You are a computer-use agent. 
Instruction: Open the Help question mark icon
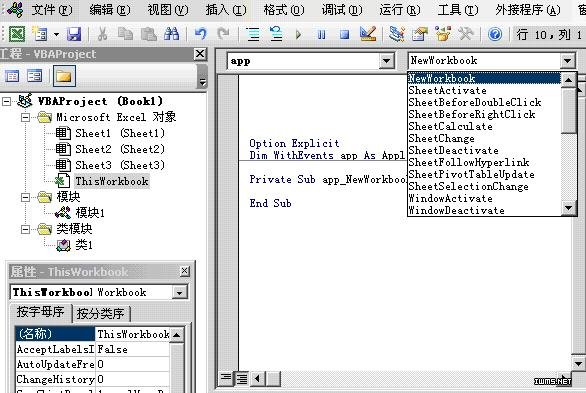(495, 35)
